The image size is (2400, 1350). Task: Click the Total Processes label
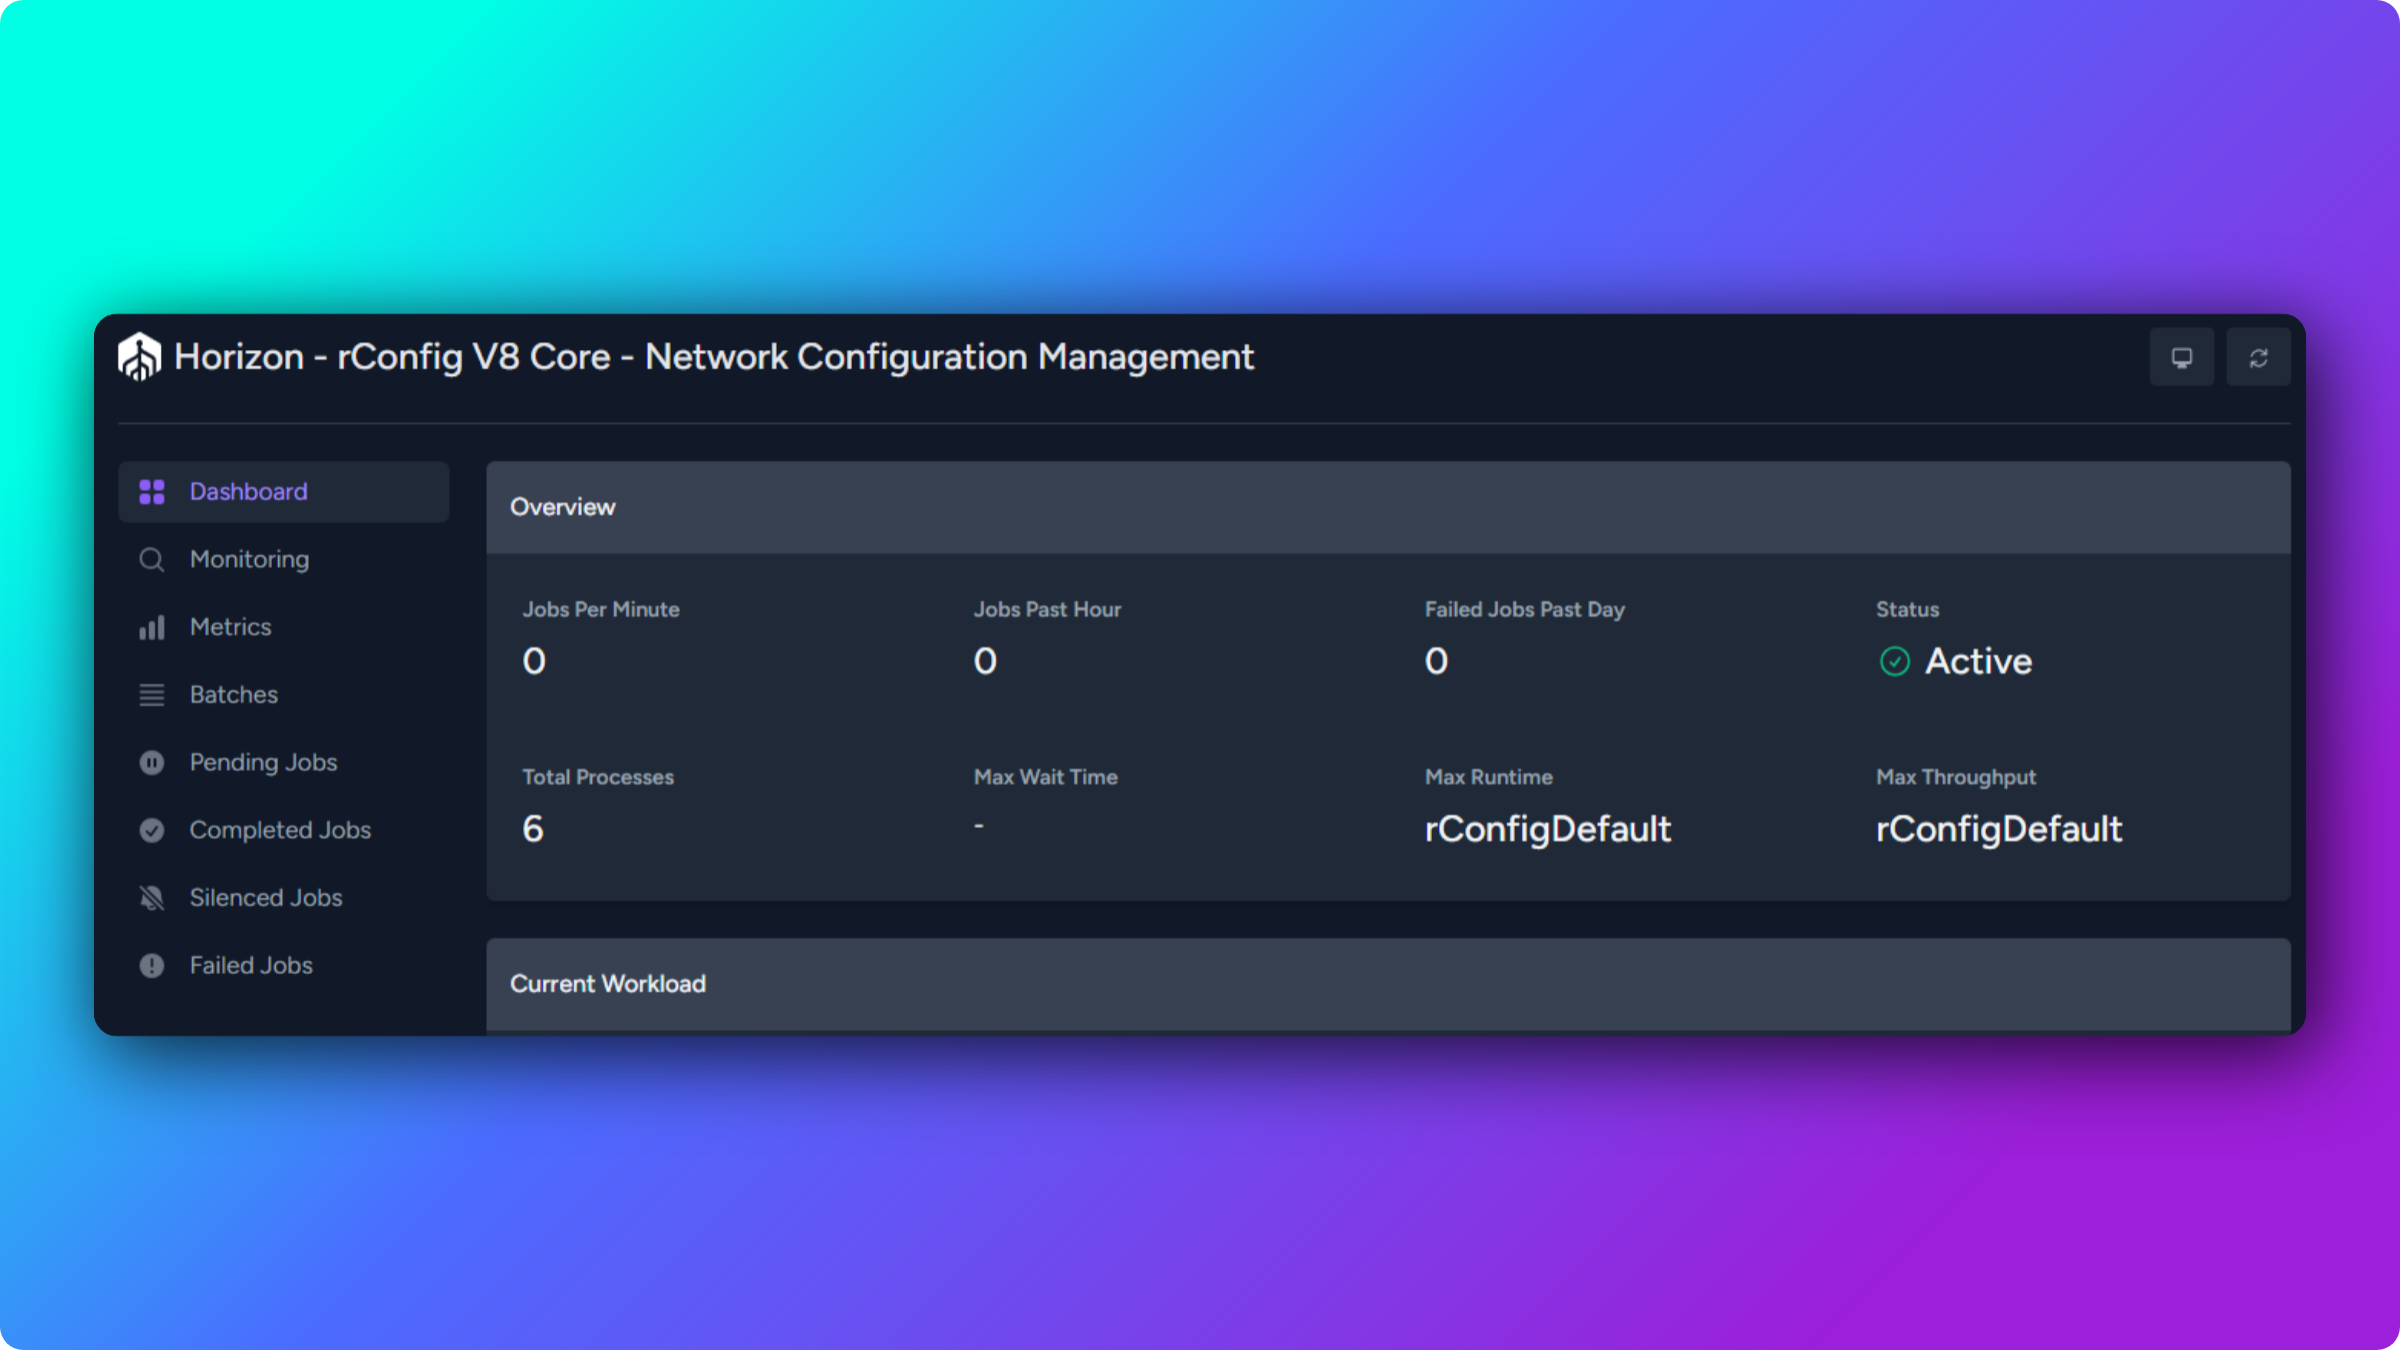pyautogui.click(x=598, y=777)
